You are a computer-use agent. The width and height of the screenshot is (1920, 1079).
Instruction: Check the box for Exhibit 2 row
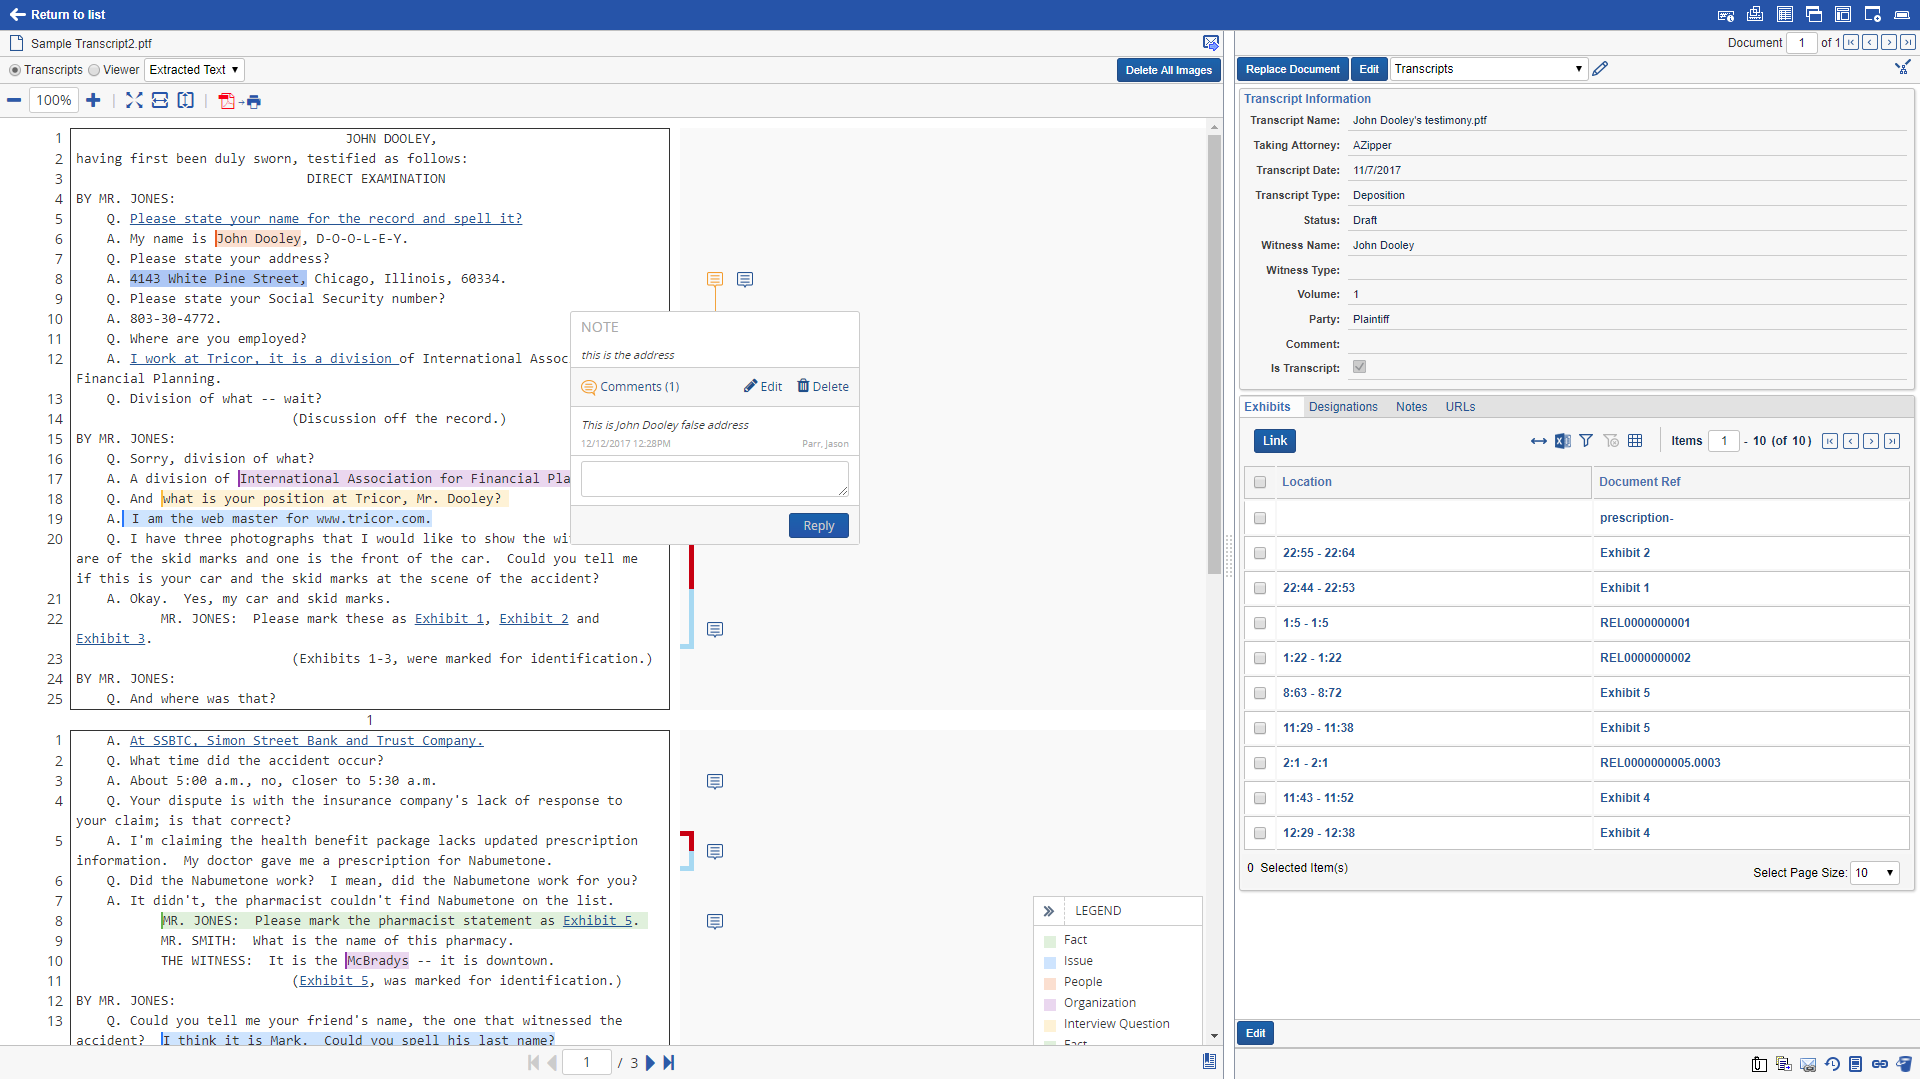pyautogui.click(x=1260, y=553)
